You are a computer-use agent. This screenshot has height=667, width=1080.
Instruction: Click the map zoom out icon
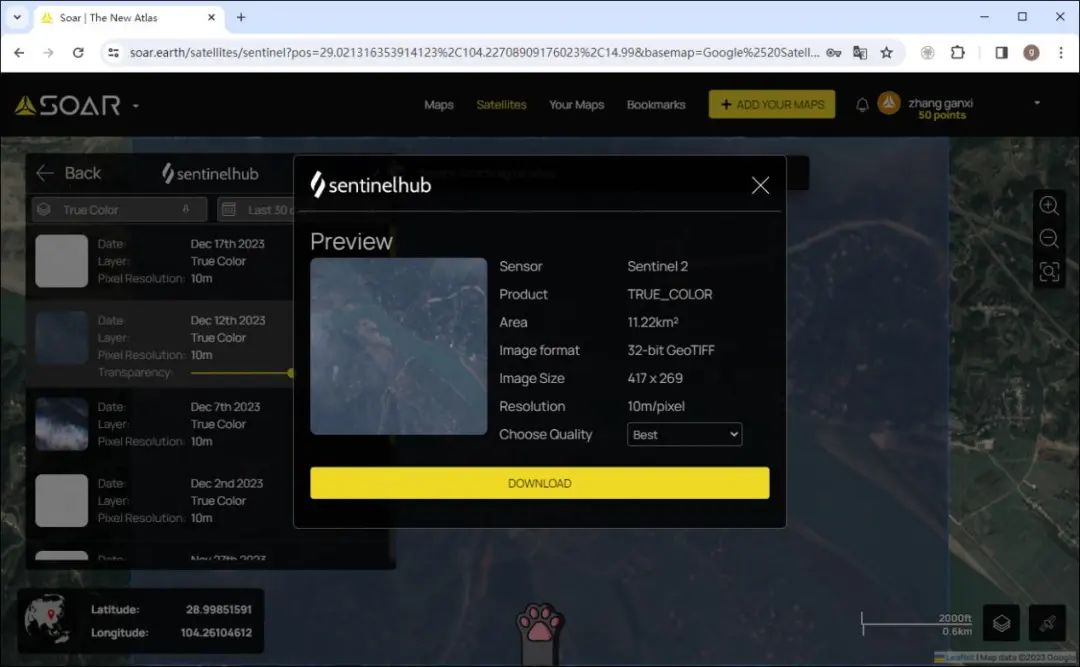click(x=1048, y=238)
